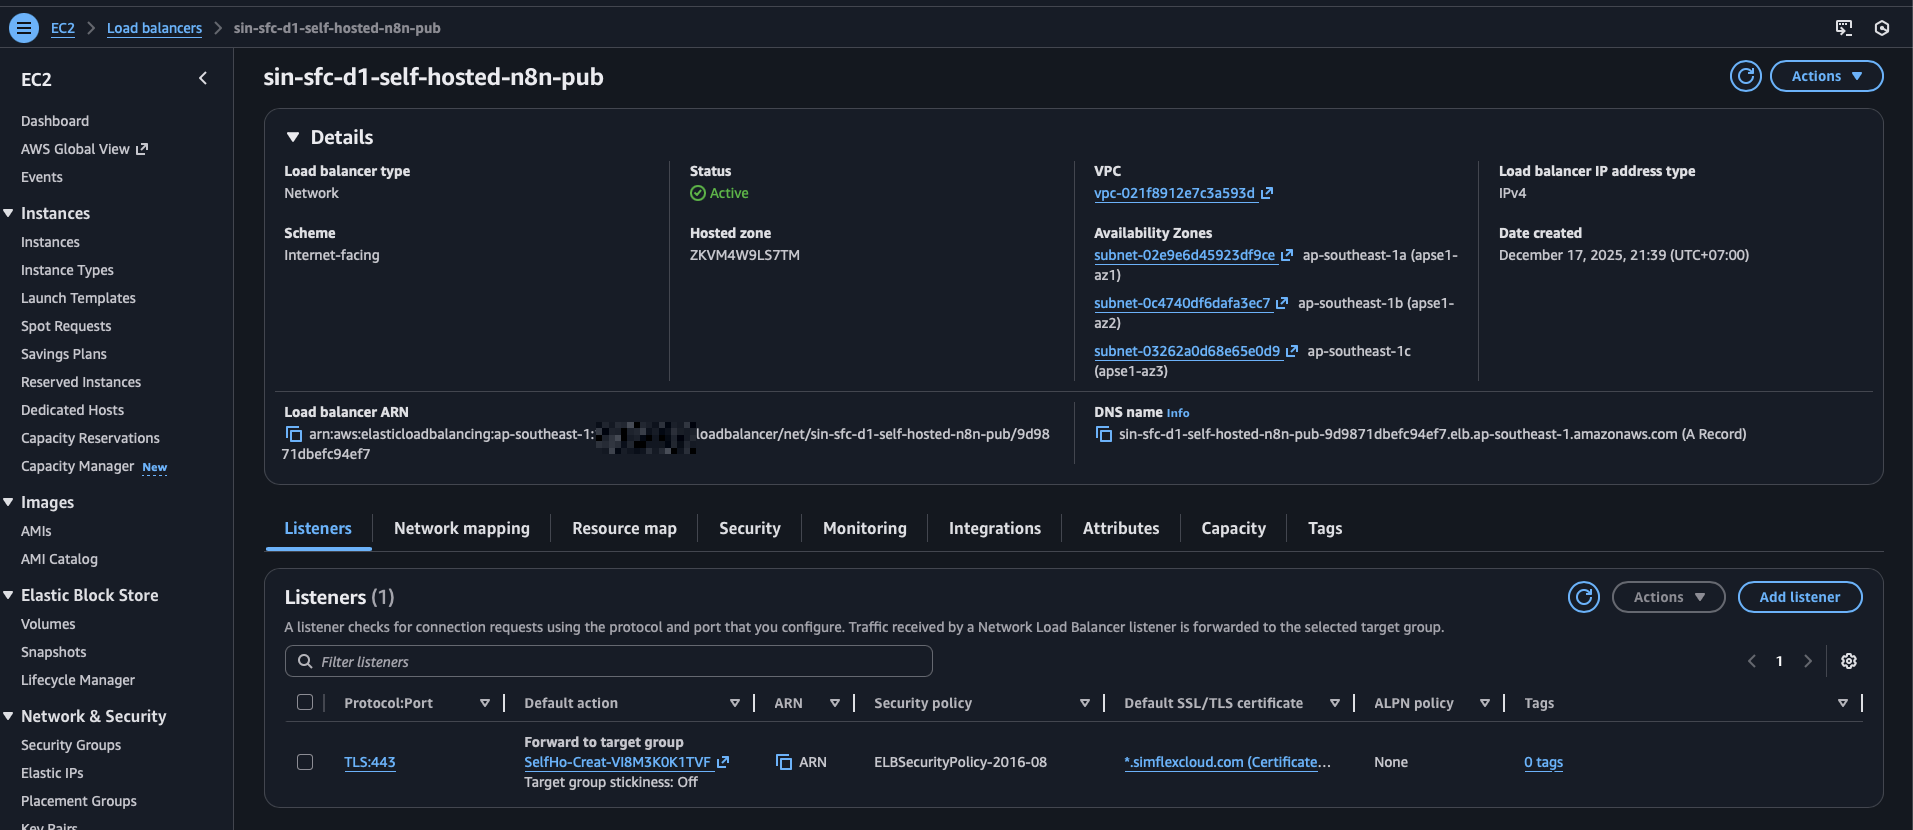Switch to the Attributes tab
Screen dimensions: 1913x830
click(1121, 528)
